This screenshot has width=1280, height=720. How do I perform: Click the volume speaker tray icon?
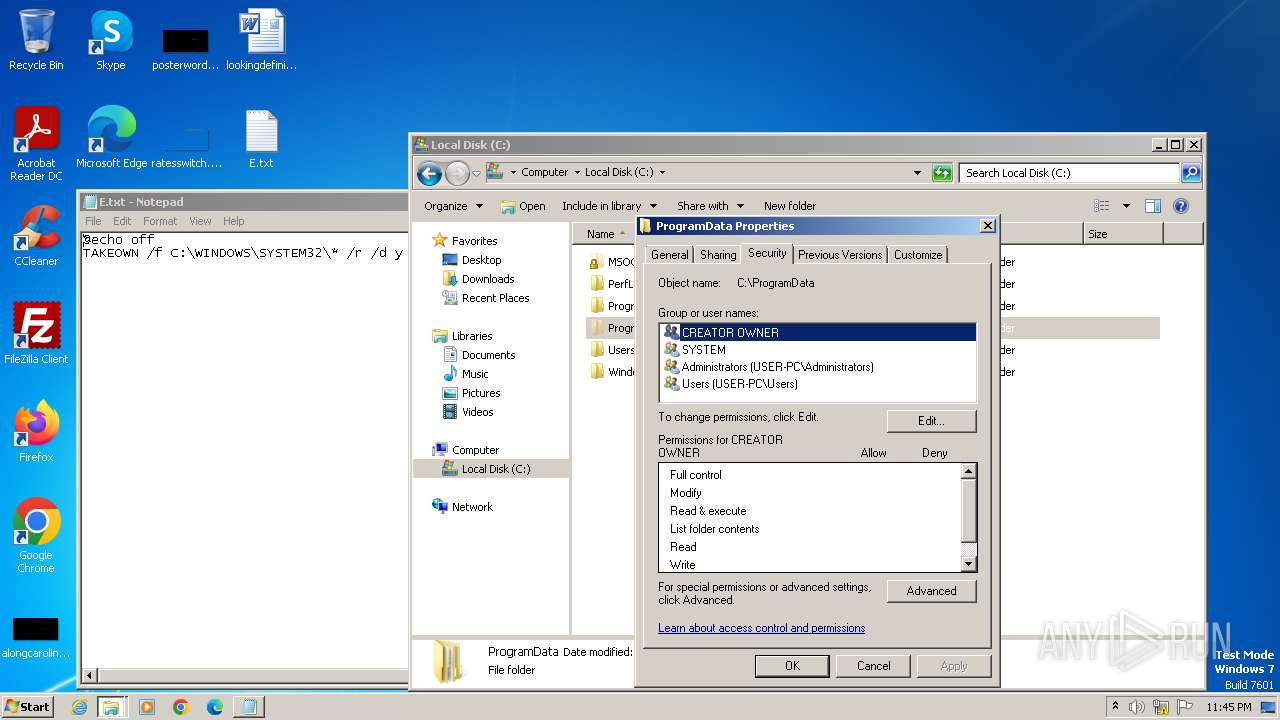coord(1137,707)
